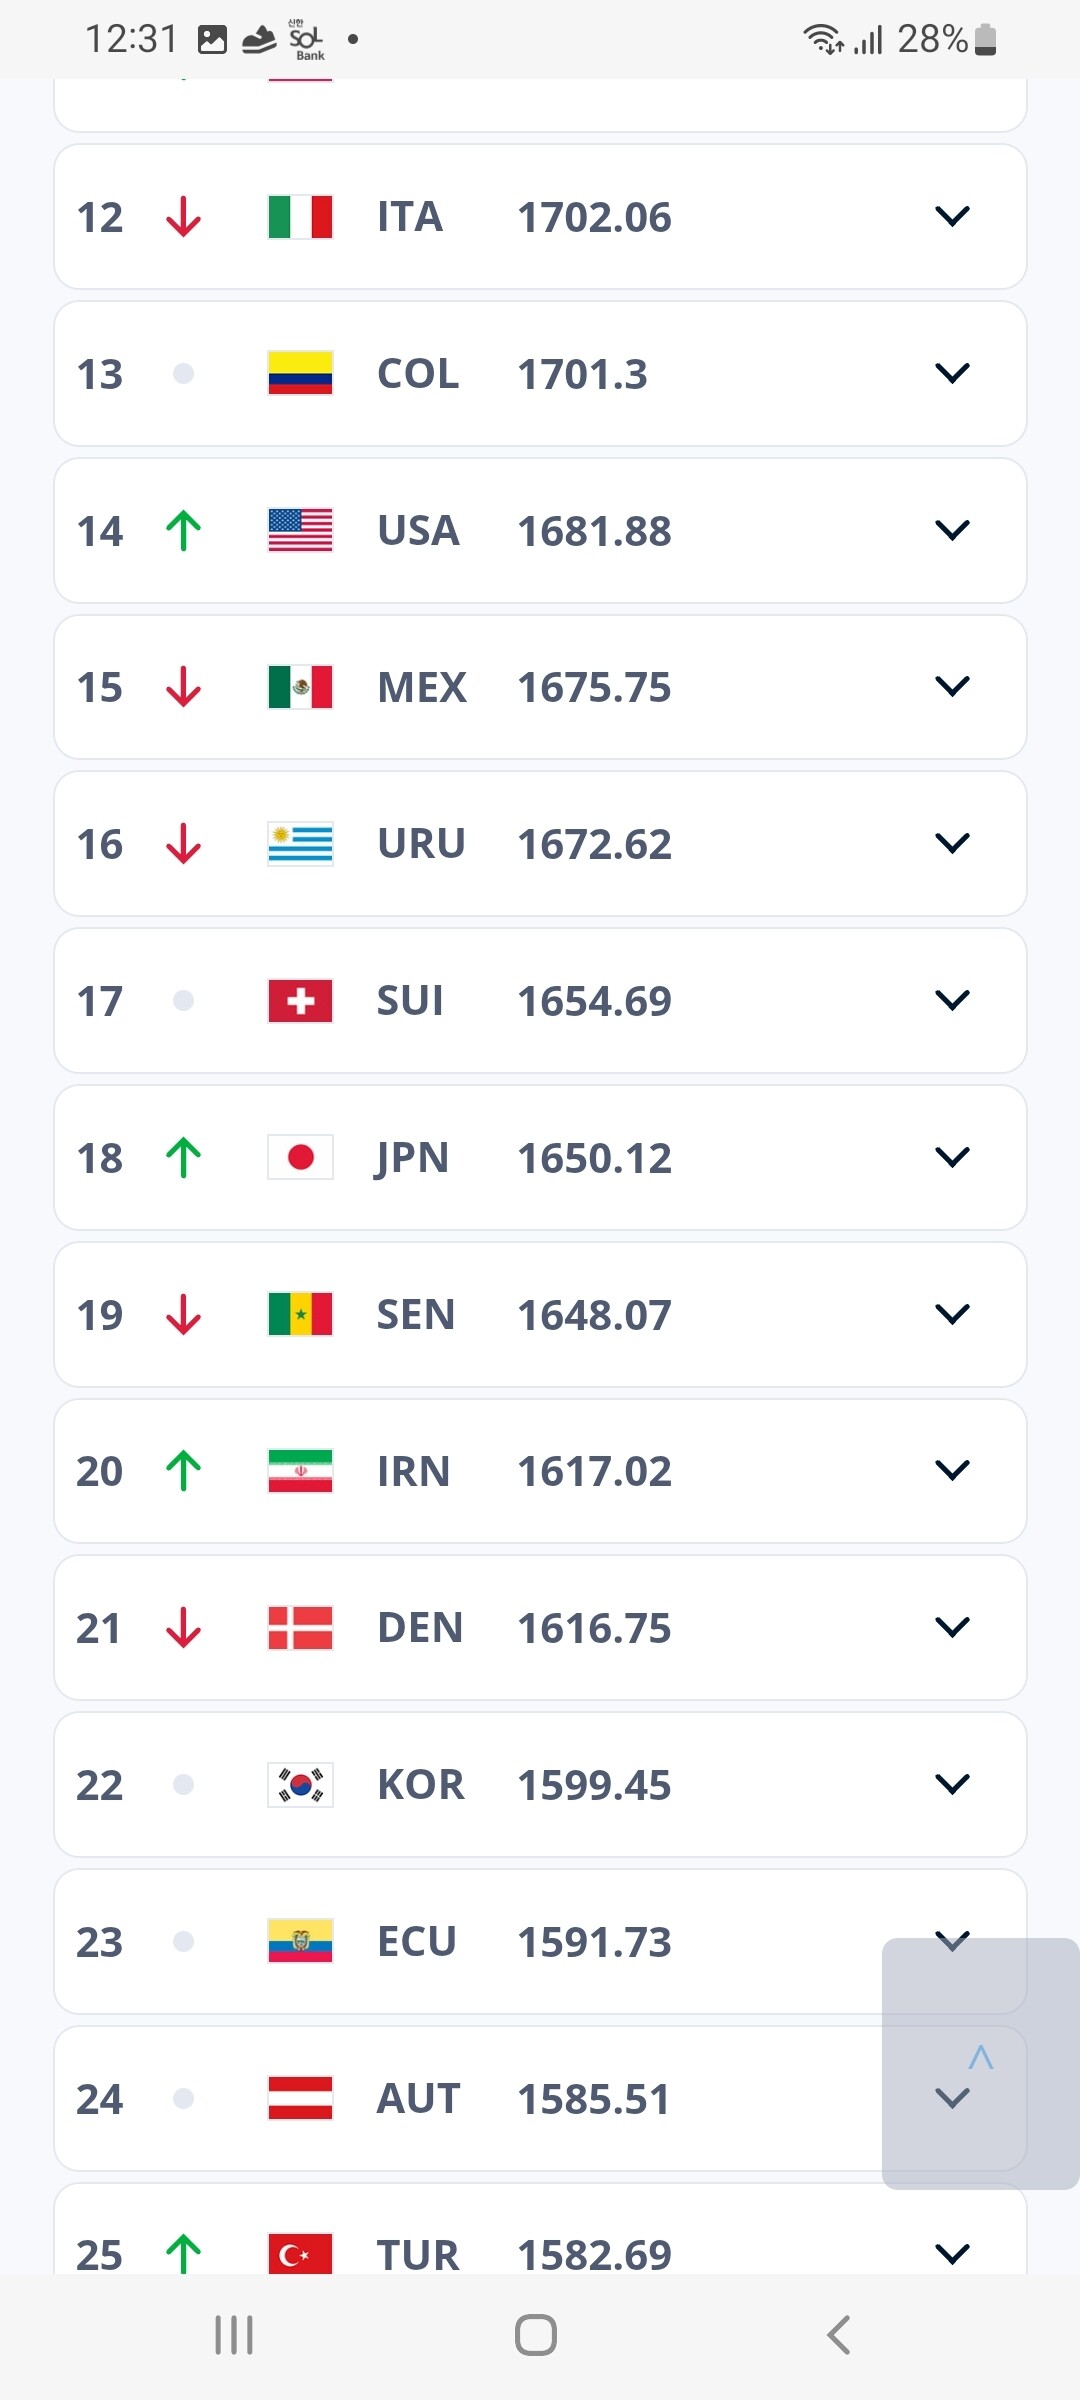Tap the Android home navigation icon
This screenshot has width=1080, height=2400.
(x=536, y=2335)
